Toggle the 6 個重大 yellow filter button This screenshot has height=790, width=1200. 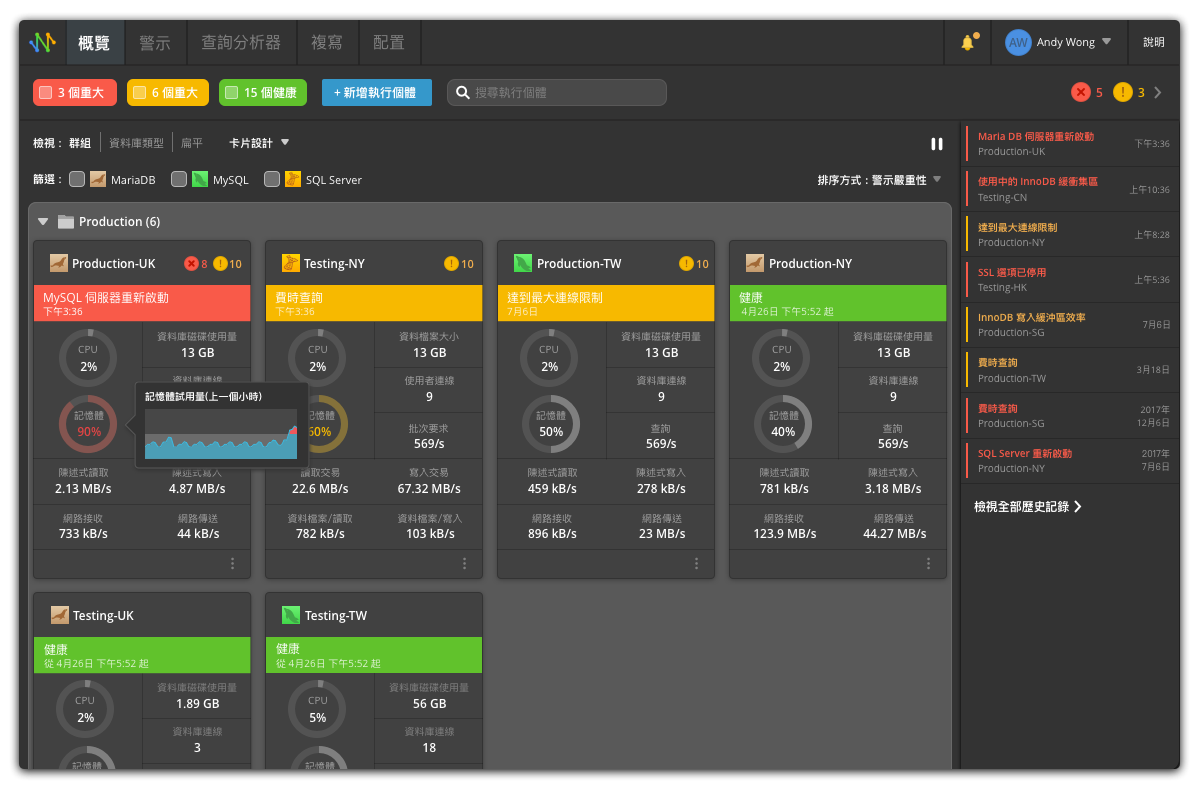point(168,93)
